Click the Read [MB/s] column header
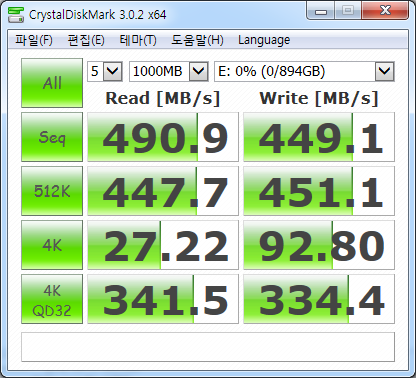This screenshot has height=378, width=416. 163,98
